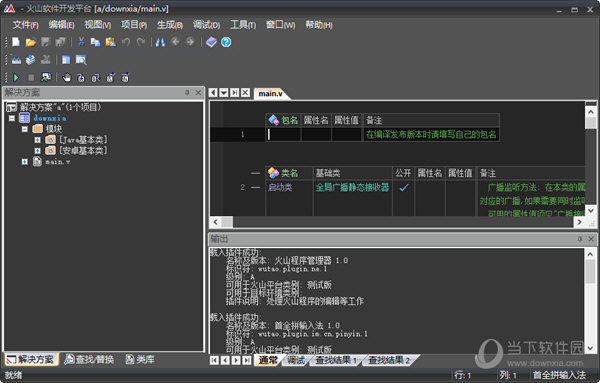Open the 生成(B) menu
This screenshot has height=383, width=600.
(170, 25)
